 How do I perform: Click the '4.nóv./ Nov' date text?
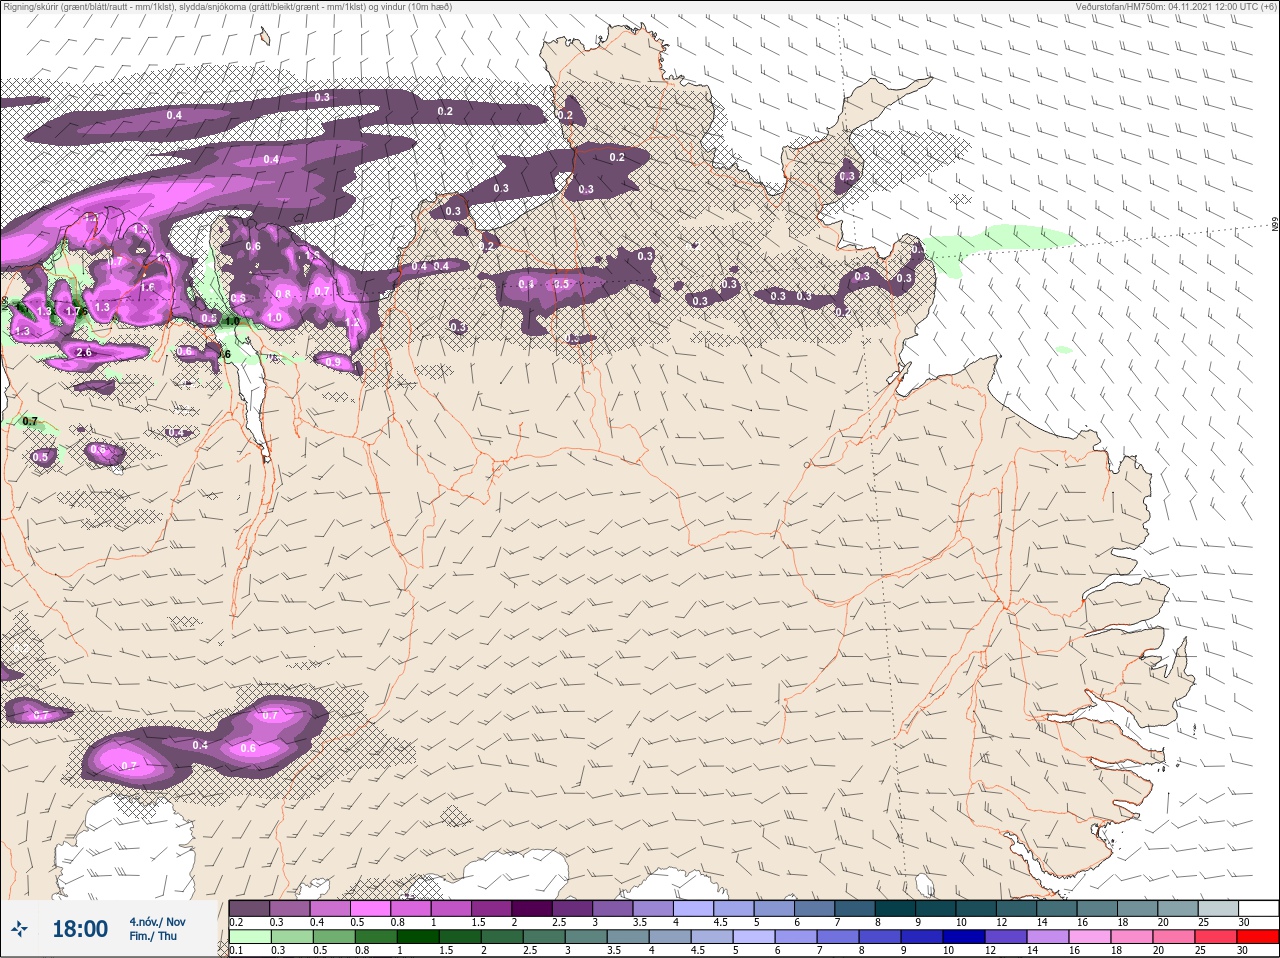[x=157, y=921]
